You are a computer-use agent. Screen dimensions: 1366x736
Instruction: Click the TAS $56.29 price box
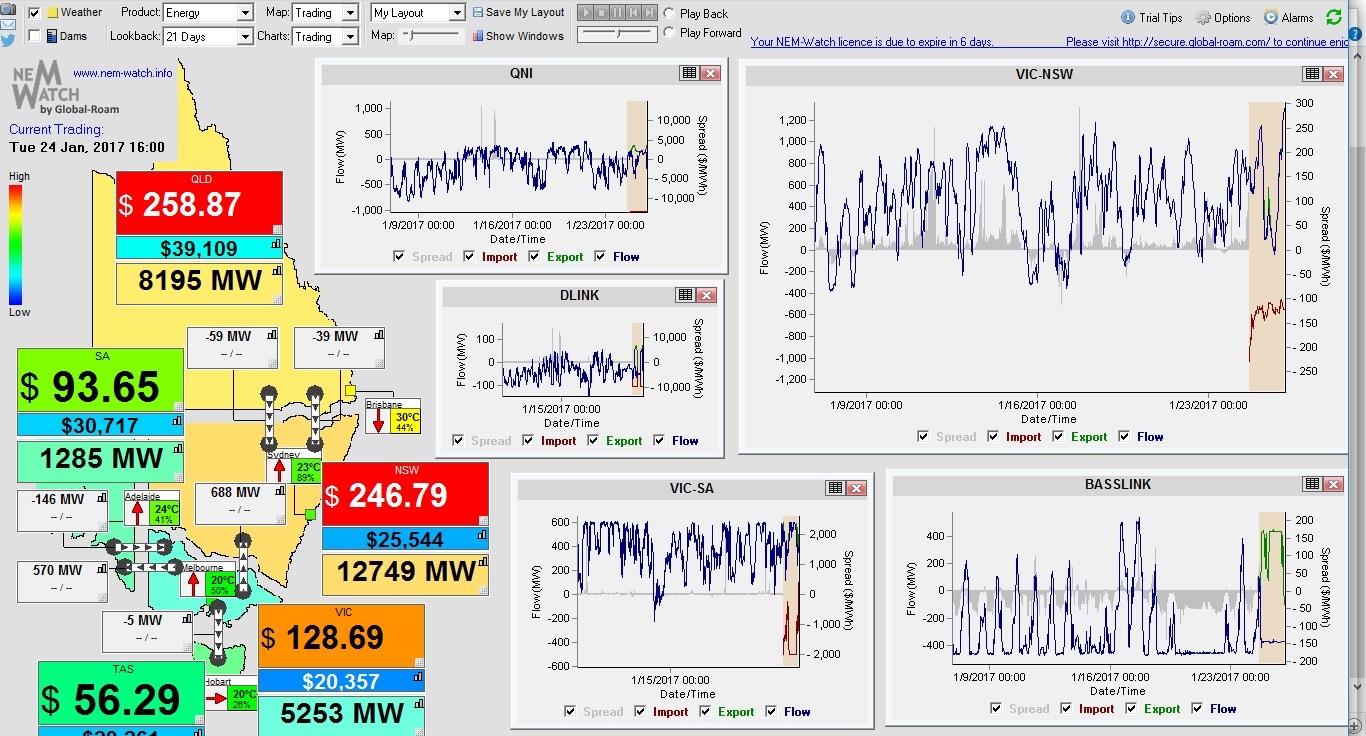(122, 695)
